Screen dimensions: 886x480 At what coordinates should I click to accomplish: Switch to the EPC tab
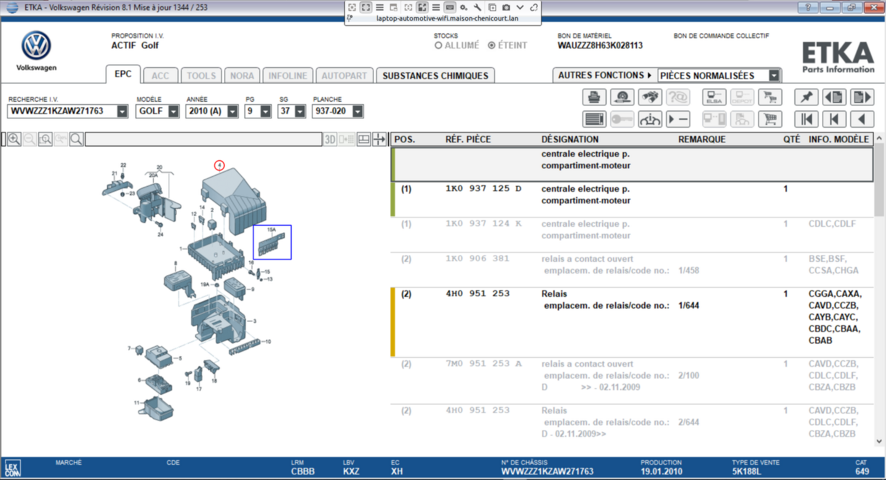point(123,74)
